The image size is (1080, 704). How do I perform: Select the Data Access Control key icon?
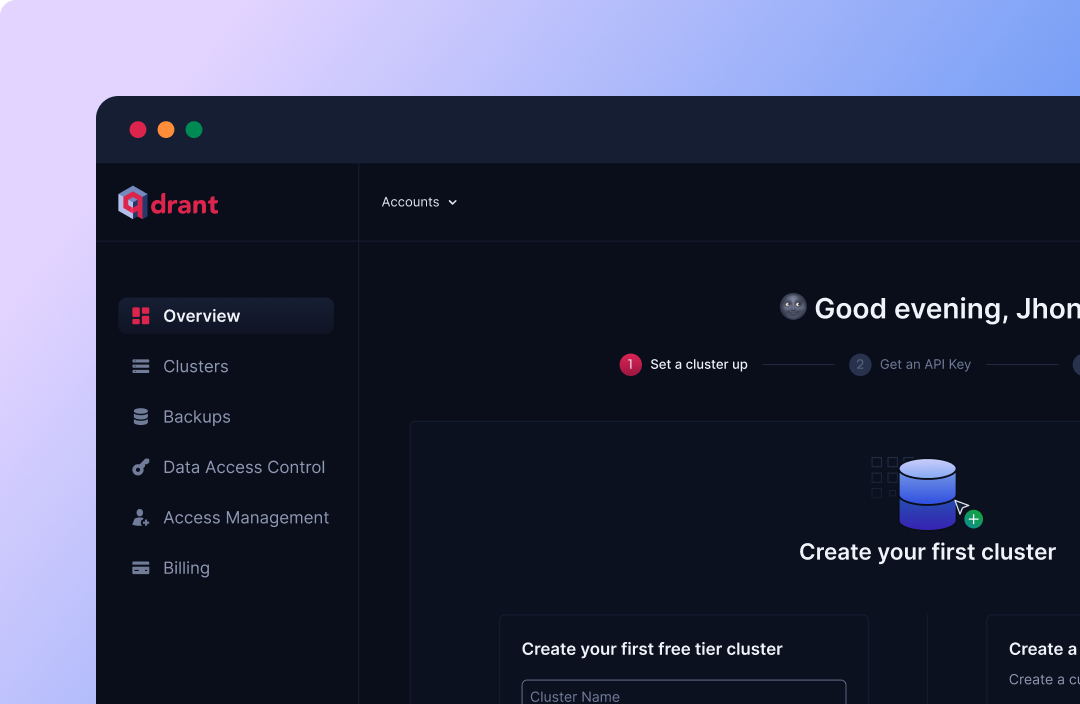(140, 467)
